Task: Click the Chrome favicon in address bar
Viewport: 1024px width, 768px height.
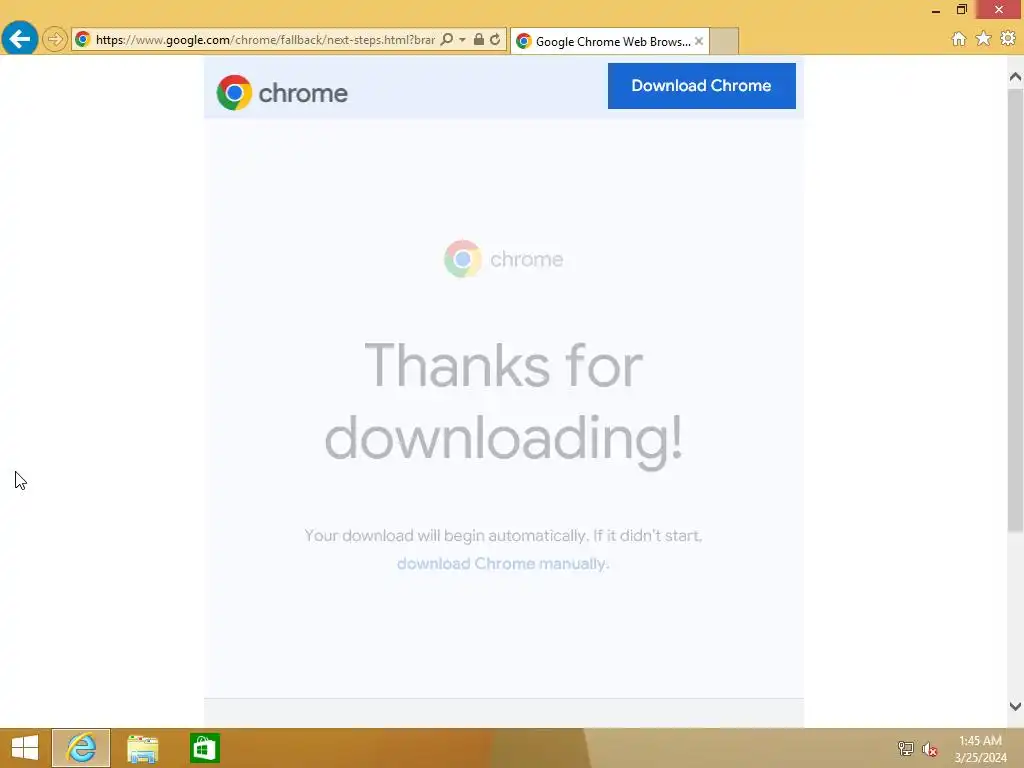Action: click(x=82, y=39)
